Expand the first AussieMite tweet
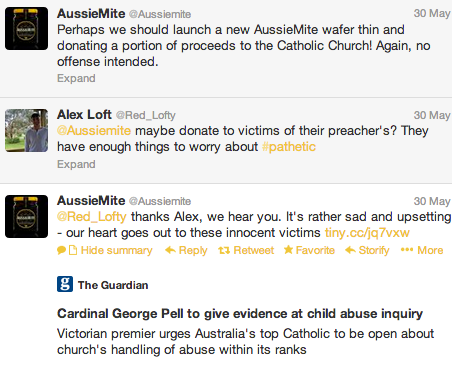This screenshot has height=365, width=452. tap(76, 78)
